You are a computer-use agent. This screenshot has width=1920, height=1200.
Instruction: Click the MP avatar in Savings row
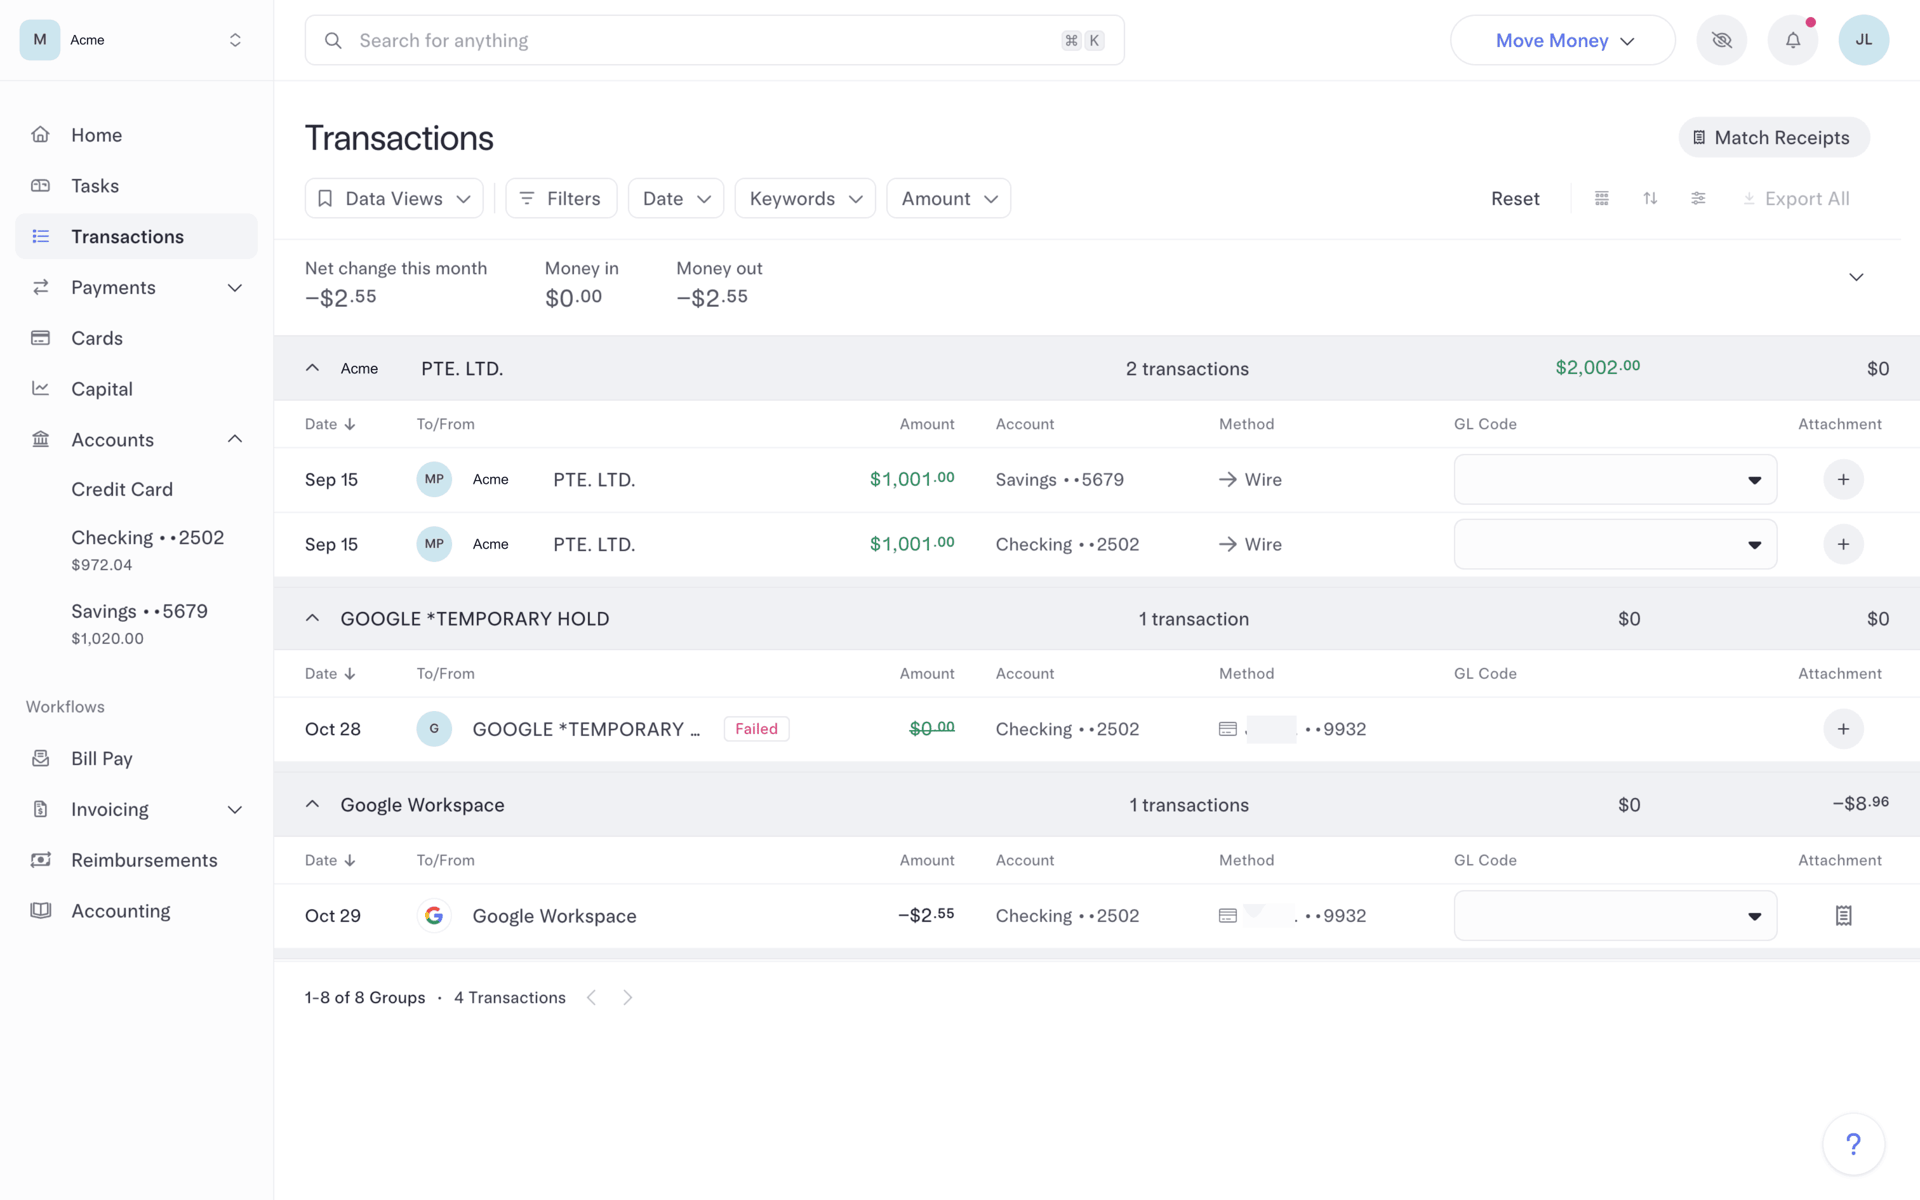(434, 479)
